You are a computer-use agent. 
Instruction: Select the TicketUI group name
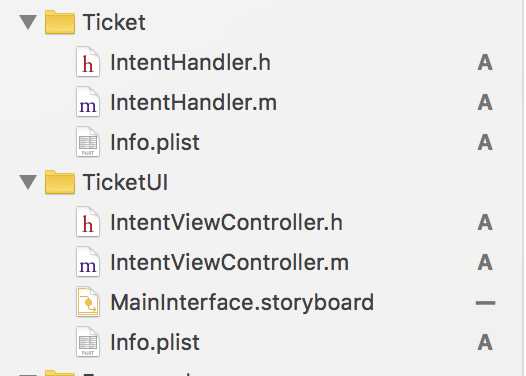point(125,182)
